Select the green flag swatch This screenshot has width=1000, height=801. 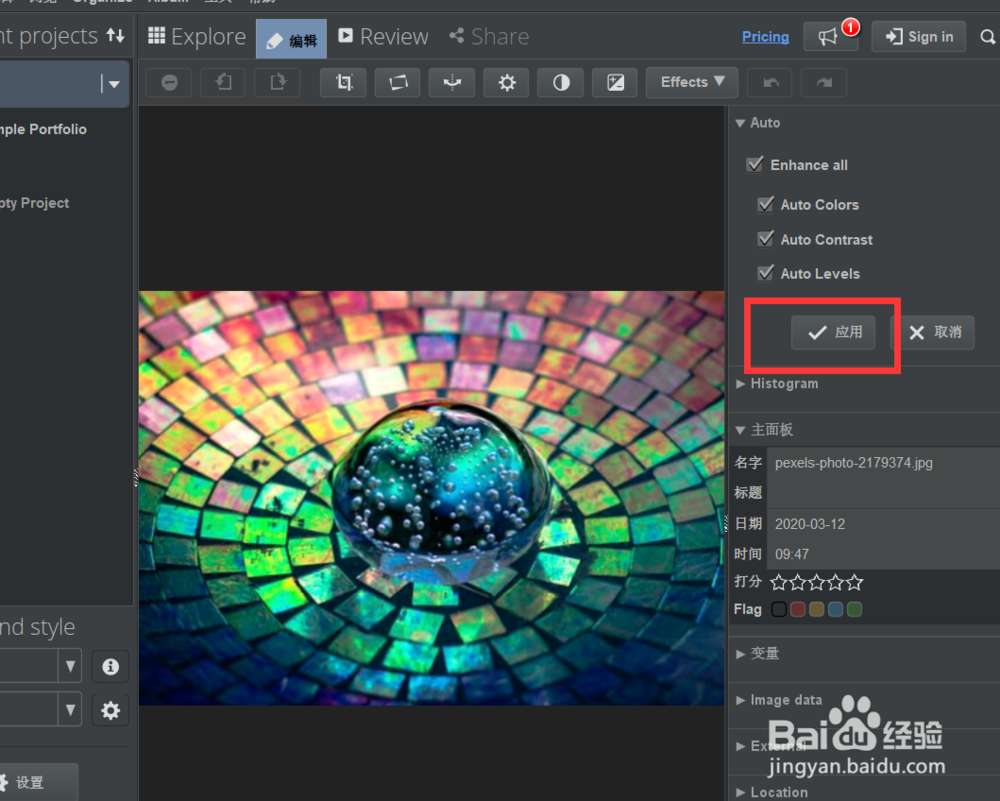[855, 610]
